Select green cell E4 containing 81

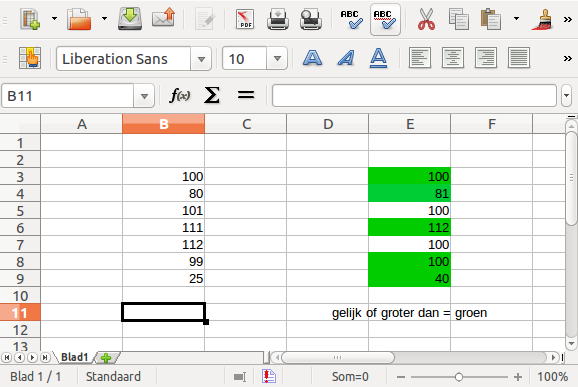point(409,193)
